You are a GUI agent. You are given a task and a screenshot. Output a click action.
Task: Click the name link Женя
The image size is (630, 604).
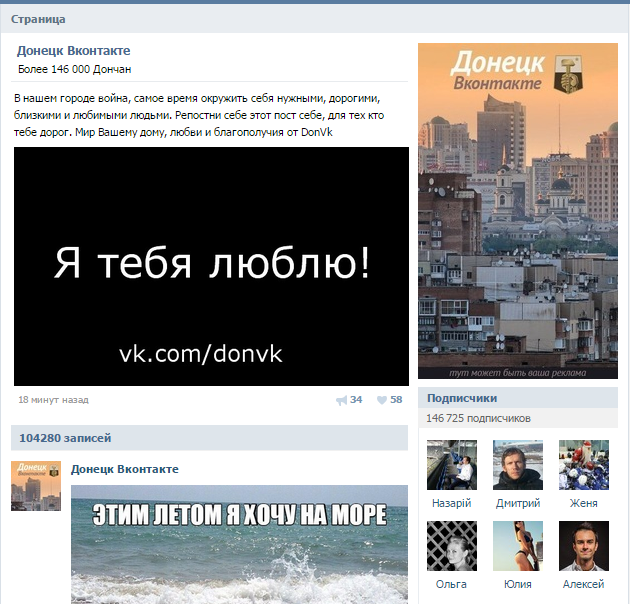(584, 503)
